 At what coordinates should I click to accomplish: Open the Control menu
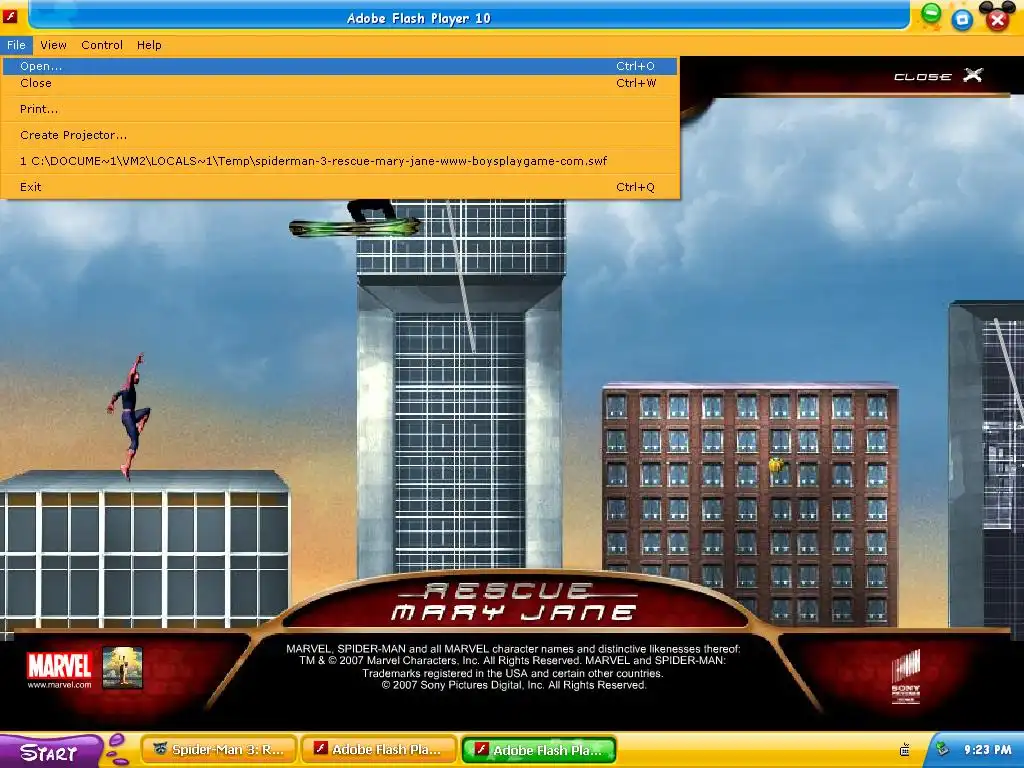coord(102,45)
